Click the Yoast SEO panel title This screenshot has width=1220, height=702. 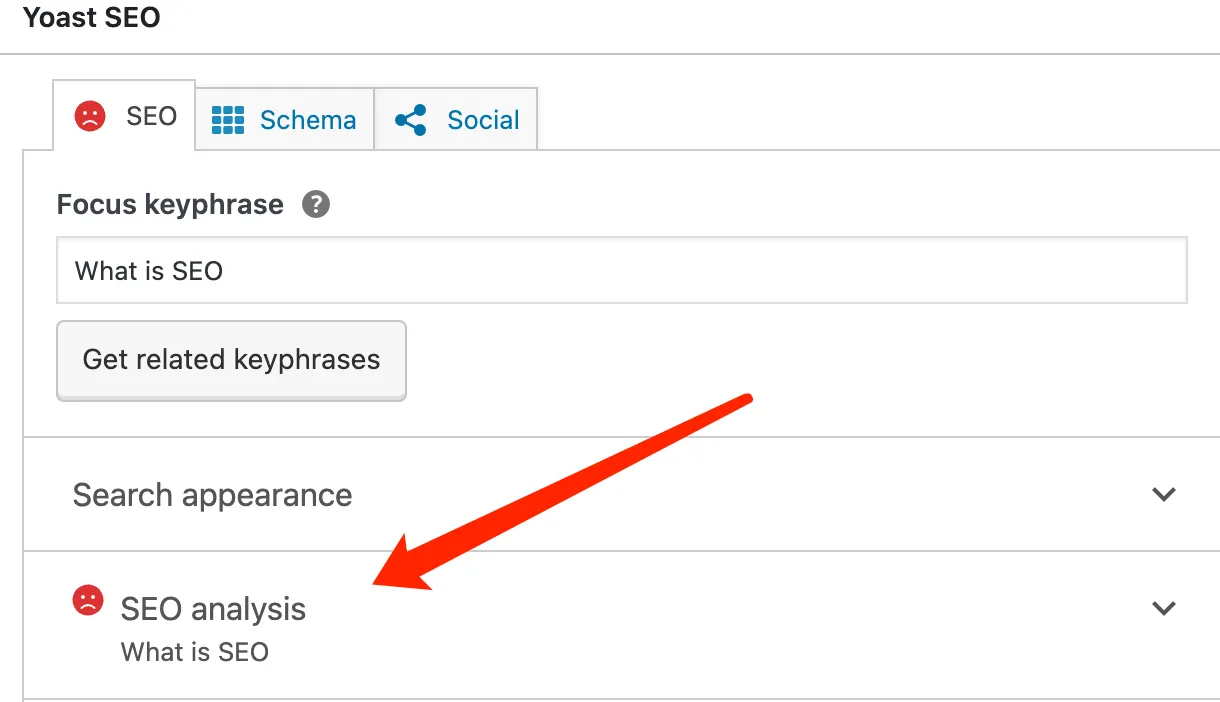[92, 18]
